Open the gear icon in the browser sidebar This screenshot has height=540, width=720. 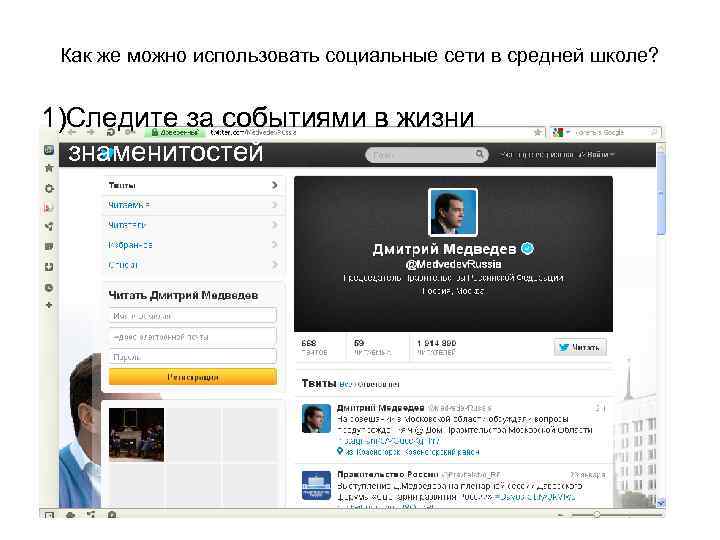coord(49,188)
